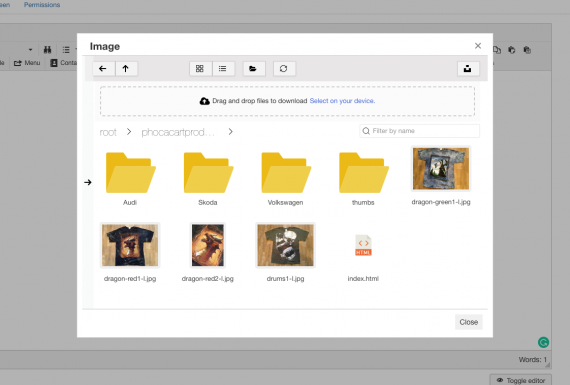This screenshot has width=570, height=385.
Task: Go up one folder level
Action: click(x=126, y=69)
